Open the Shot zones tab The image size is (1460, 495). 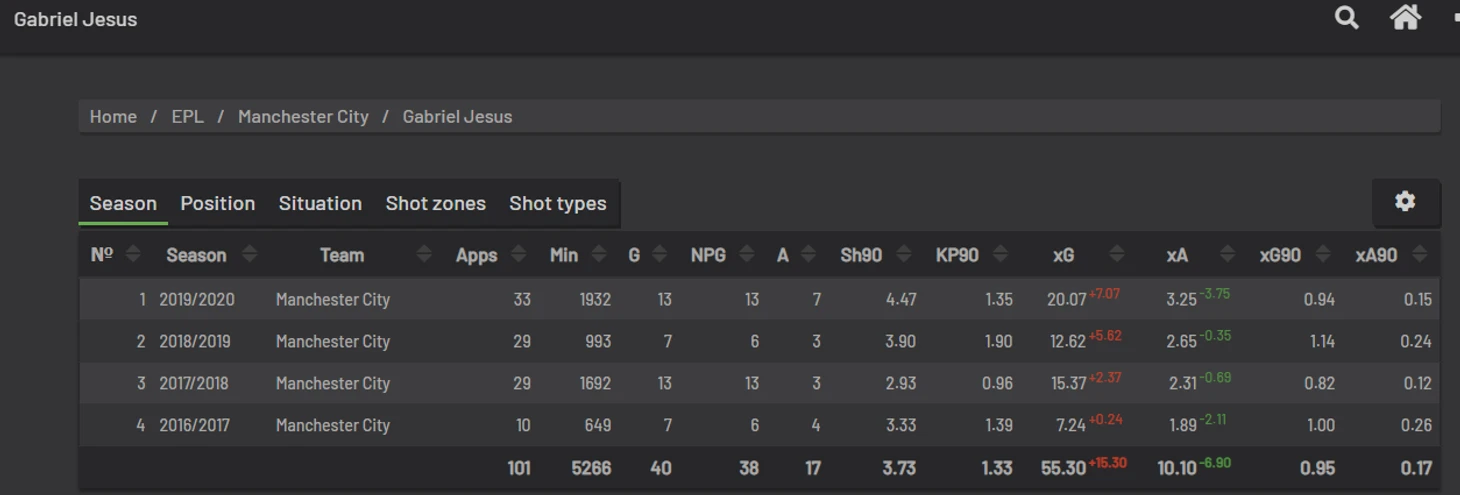click(x=435, y=203)
